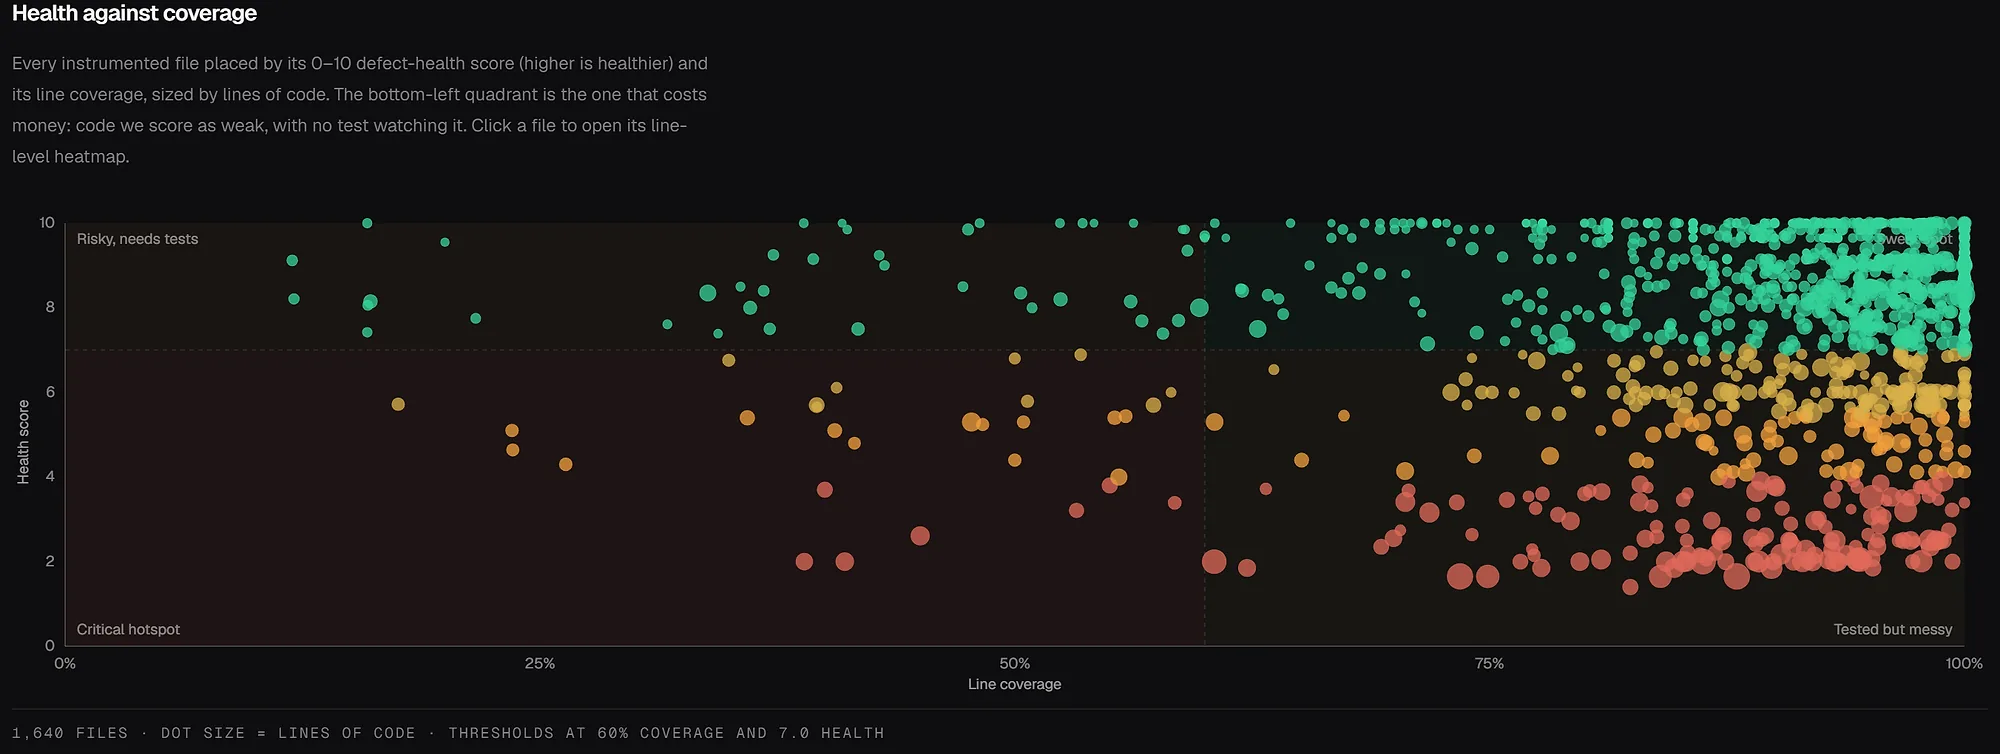Open the green dot at 12% coverage, health 9
2000x754 pixels.
click(292, 260)
